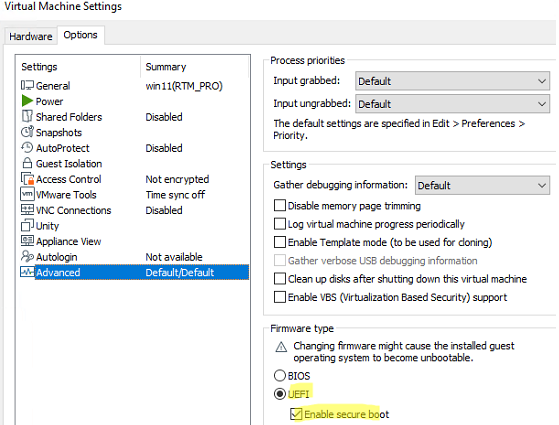This screenshot has height=425, width=559.
Task: Select the Snapshots row
Action: (x=134, y=132)
